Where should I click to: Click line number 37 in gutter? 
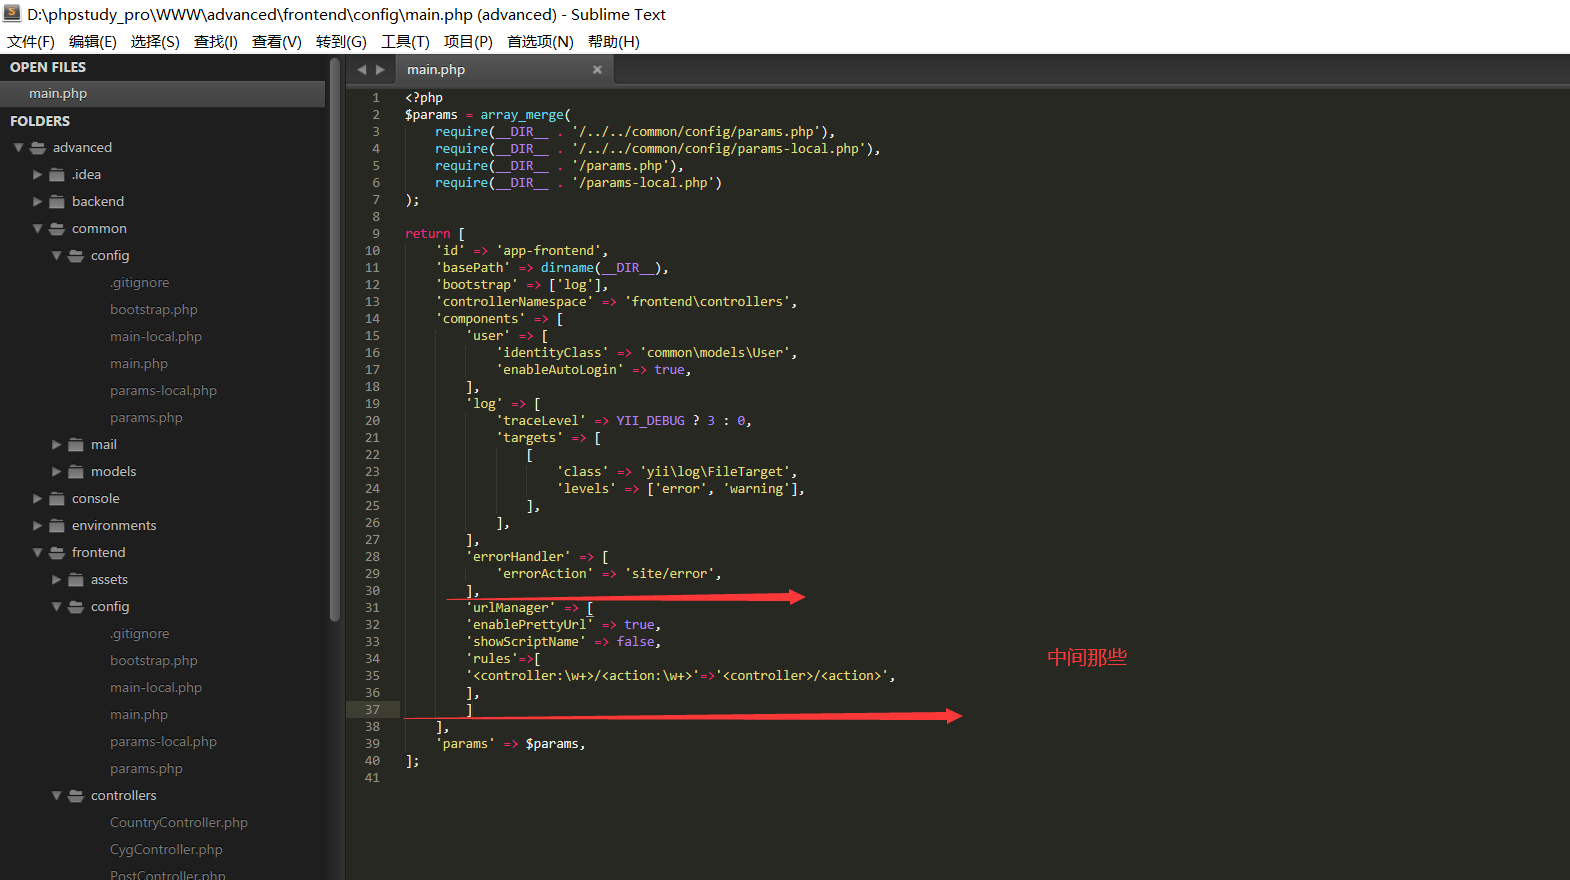372,709
